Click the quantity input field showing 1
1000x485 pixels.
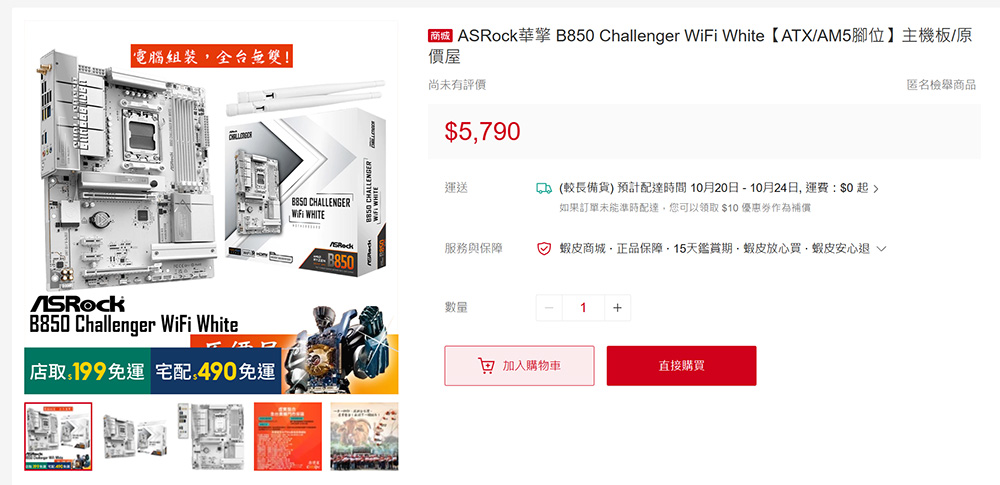583,308
